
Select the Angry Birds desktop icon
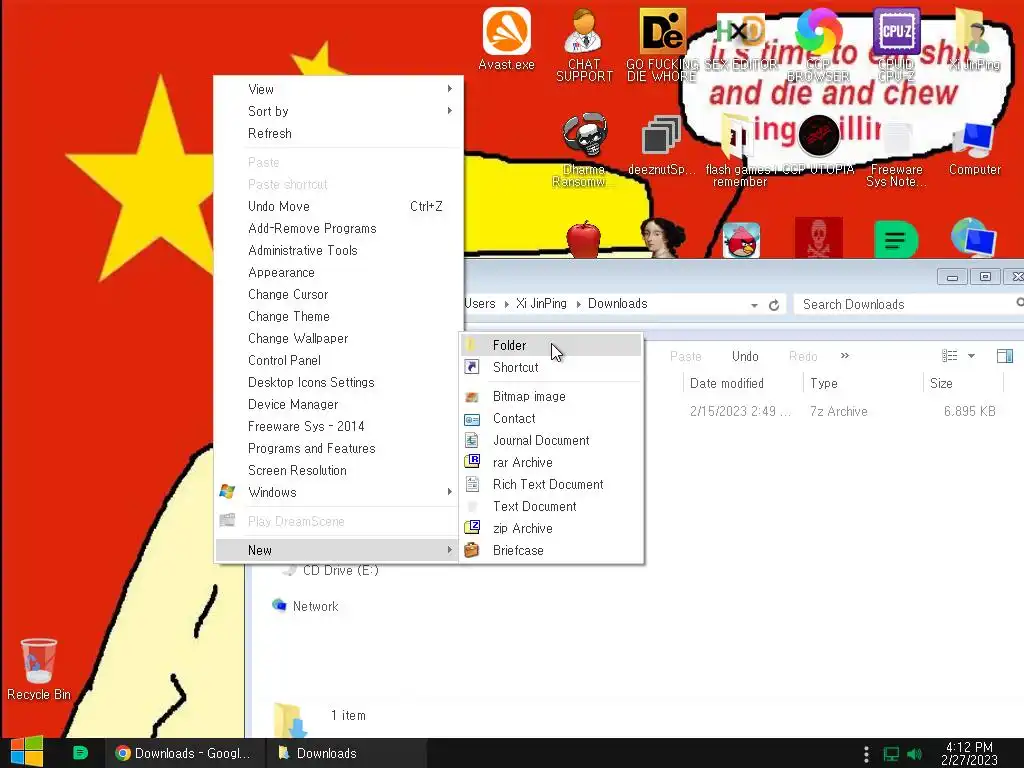[741, 240]
